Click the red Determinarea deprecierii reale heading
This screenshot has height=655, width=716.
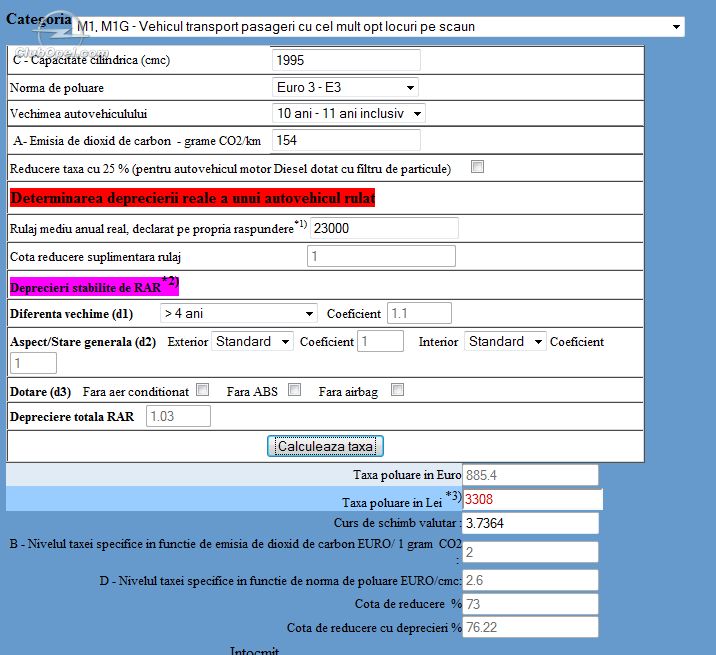(x=192, y=198)
